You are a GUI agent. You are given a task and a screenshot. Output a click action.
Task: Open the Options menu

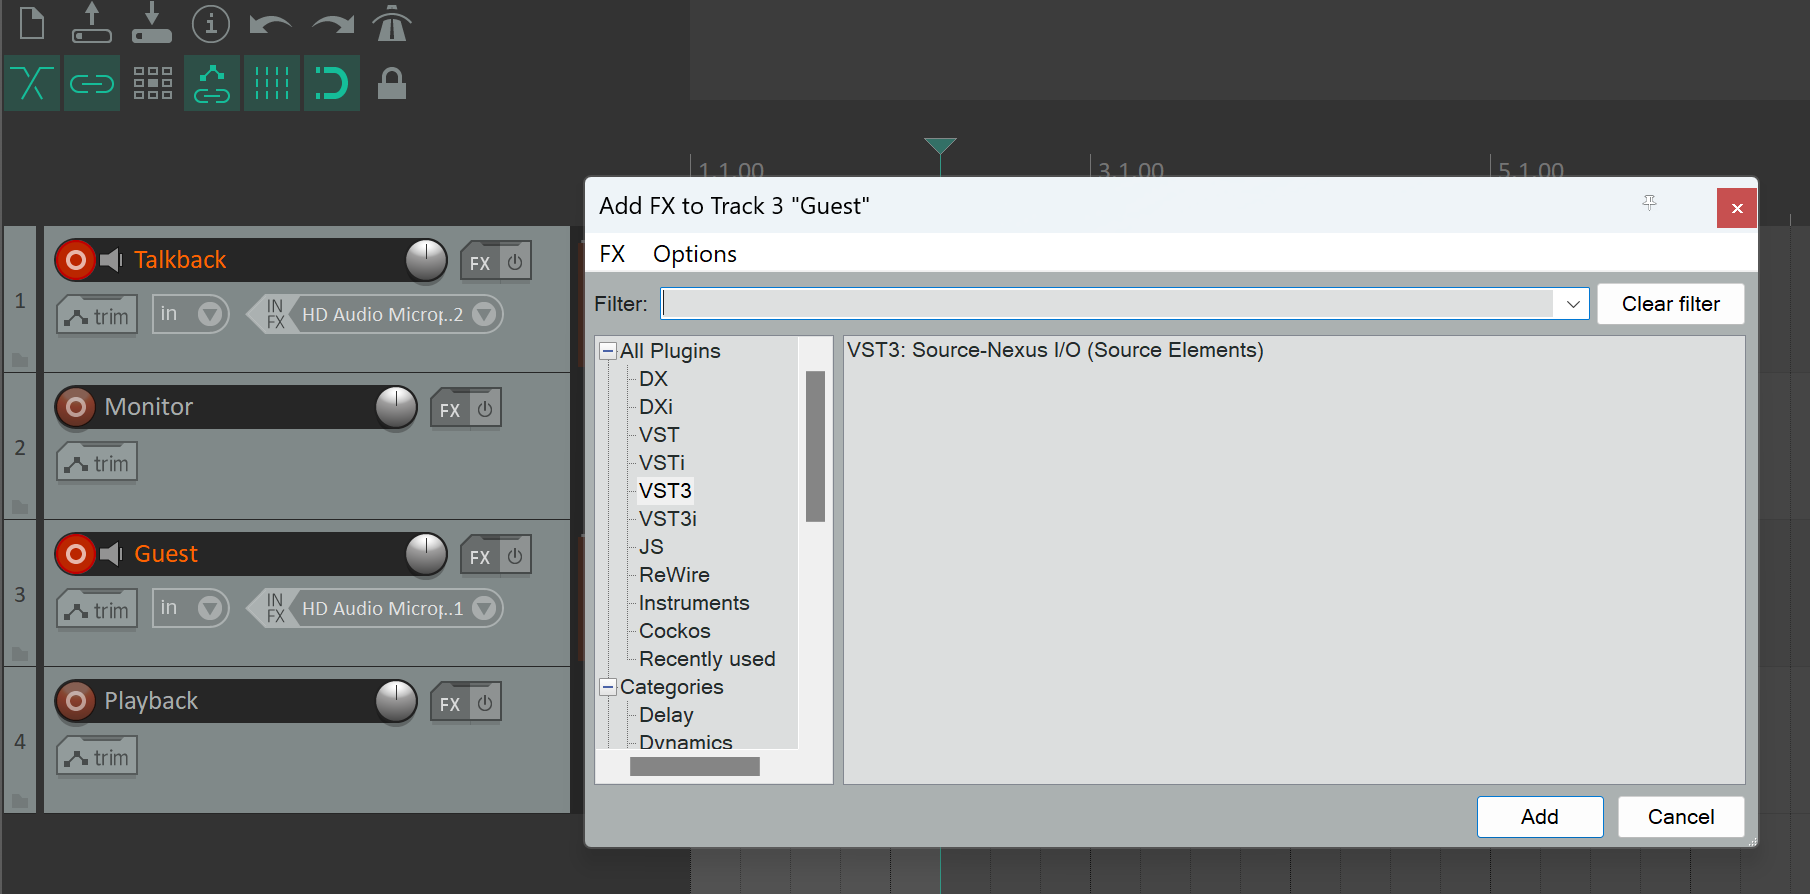tap(694, 254)
